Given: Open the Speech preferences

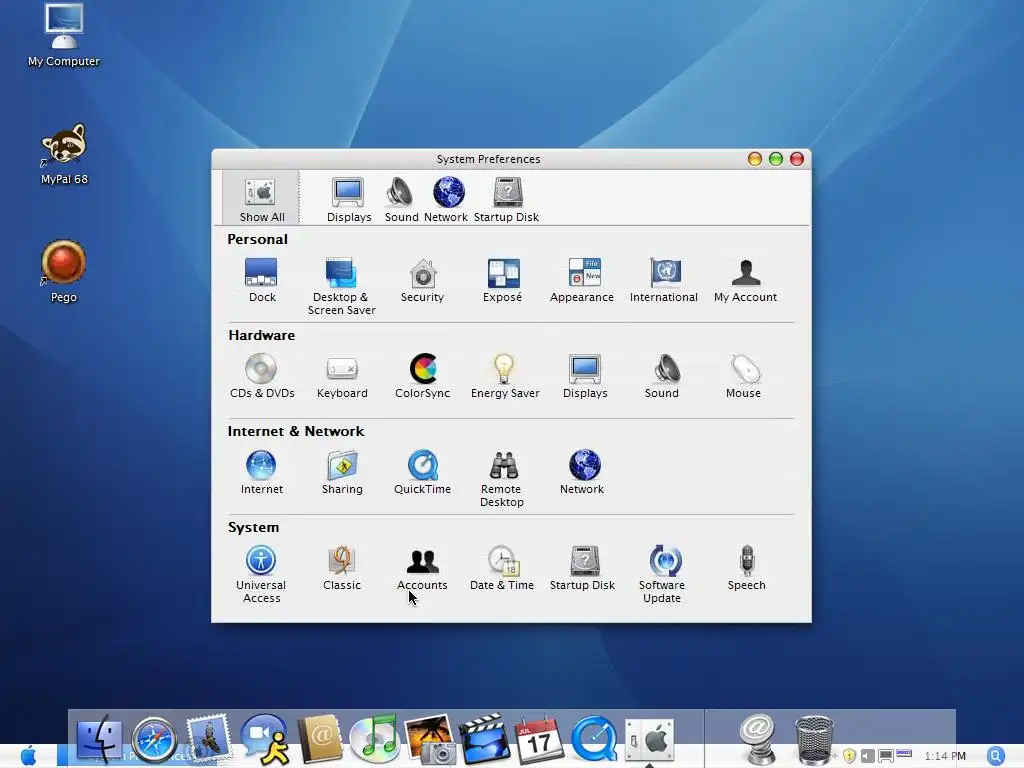Looking at the screenshot, I should click(746, 568).
